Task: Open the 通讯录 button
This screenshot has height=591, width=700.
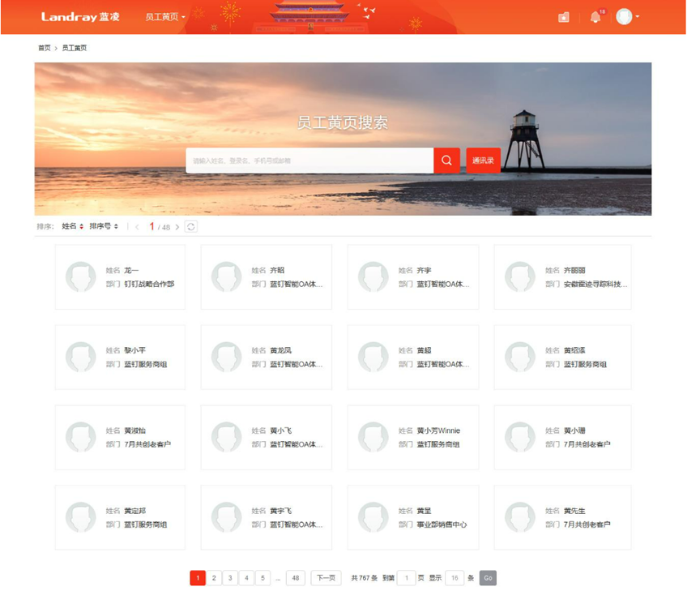Action: (x=483, y=160)
